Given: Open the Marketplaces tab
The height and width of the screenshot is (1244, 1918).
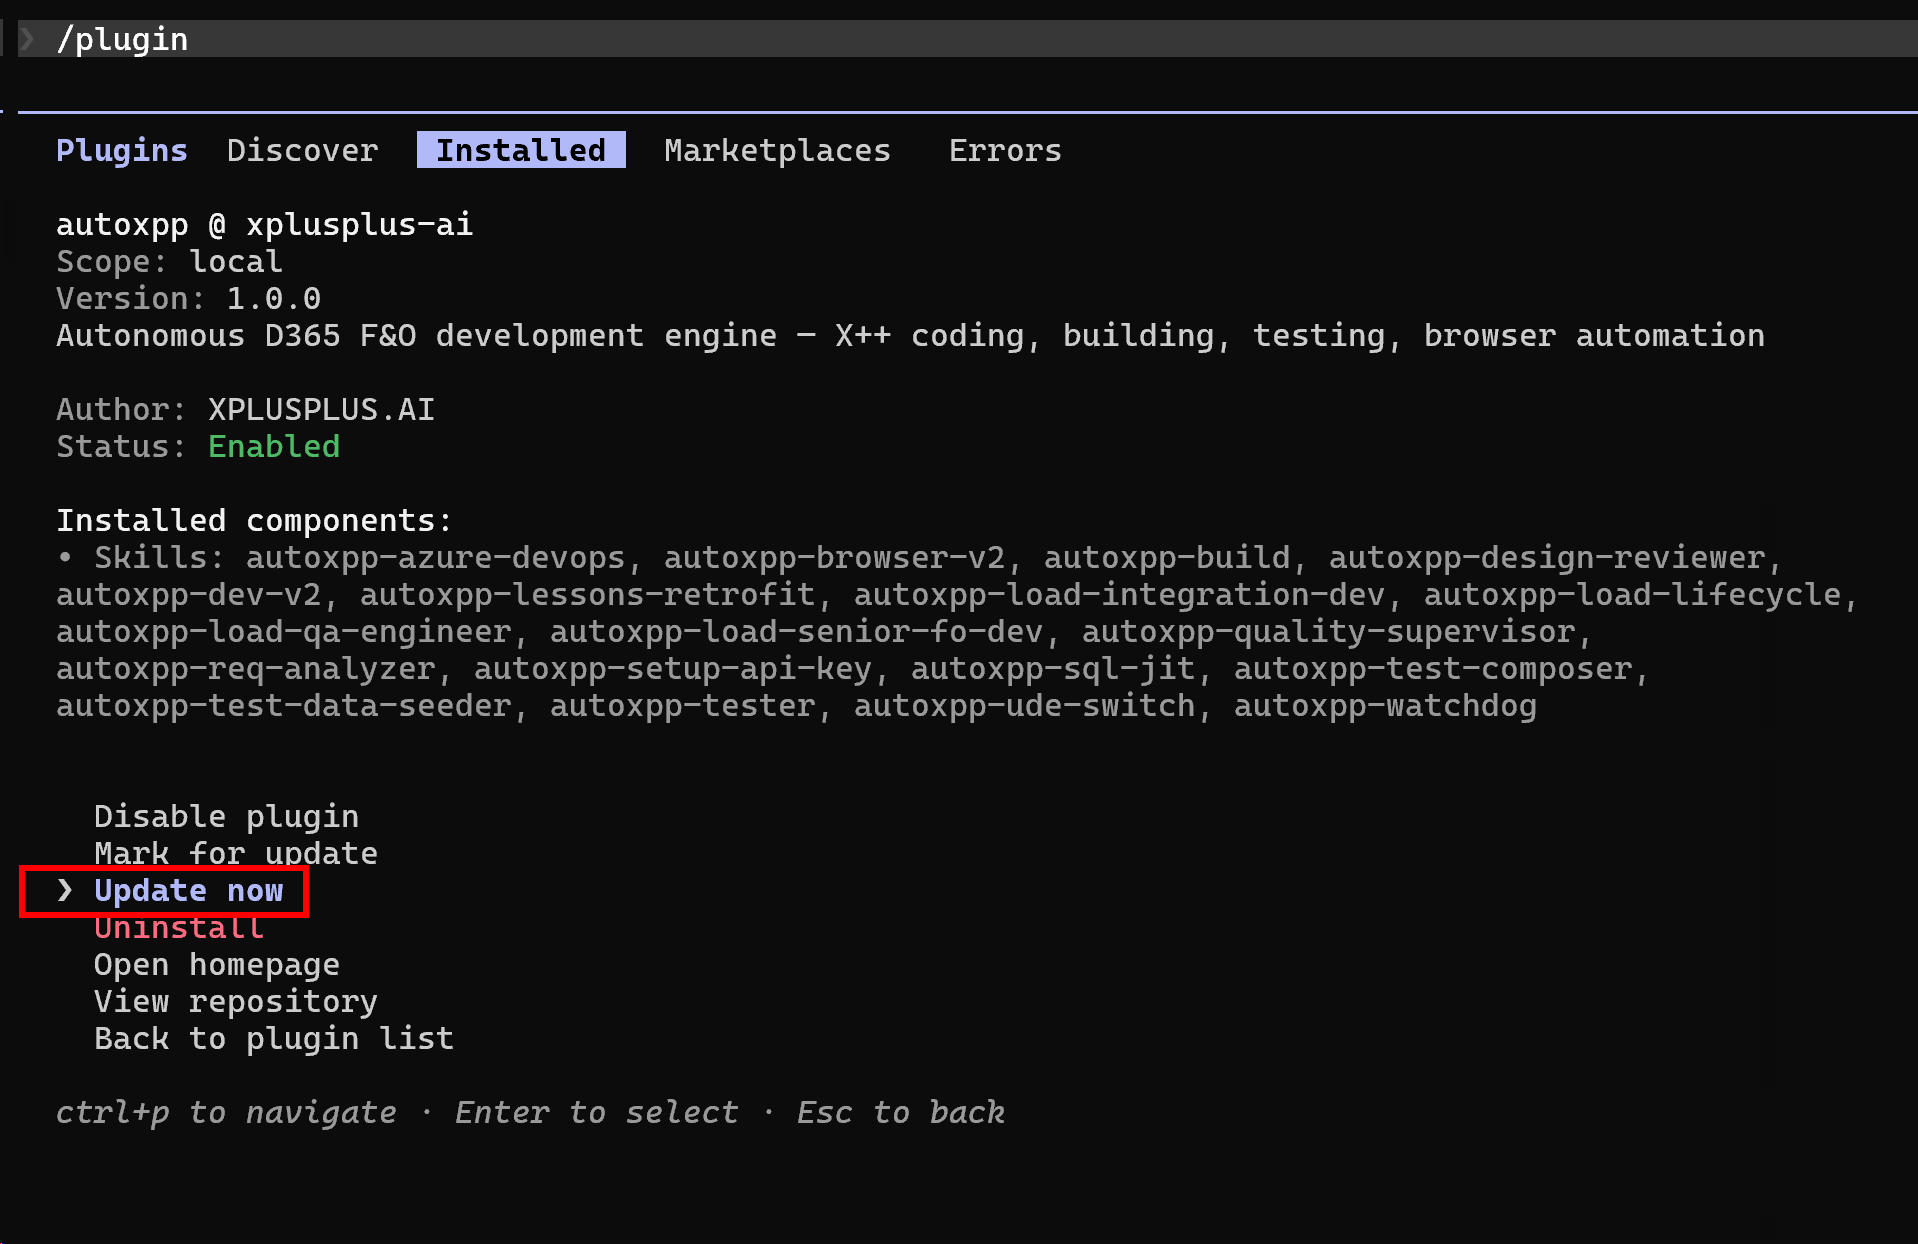Looking at the screenshot, I should pyautogui.click(x=777, y=150).
